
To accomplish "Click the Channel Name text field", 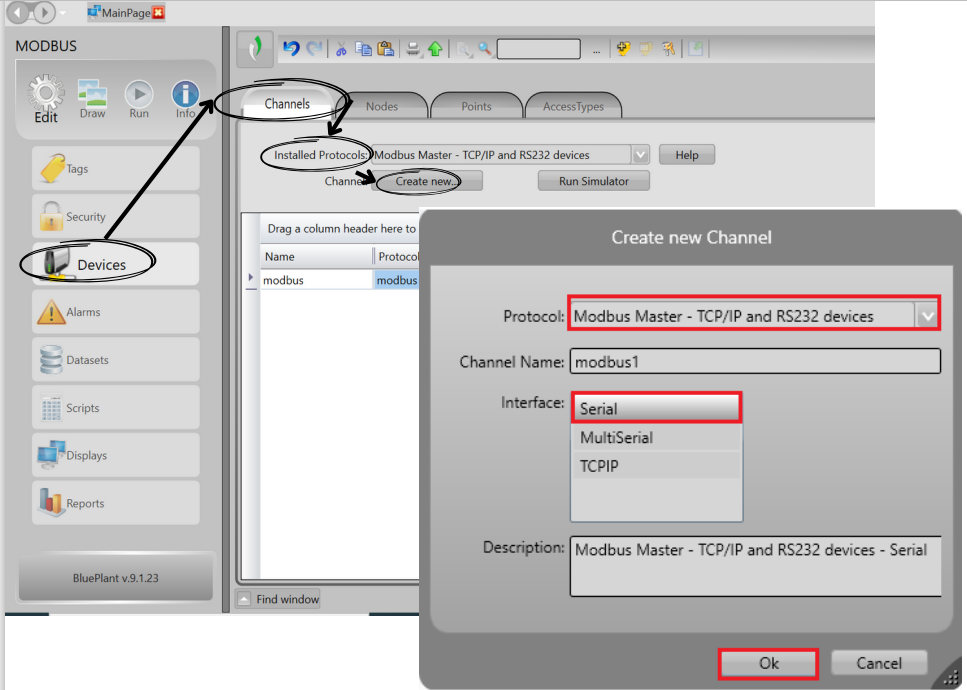I will click(755, 362).
